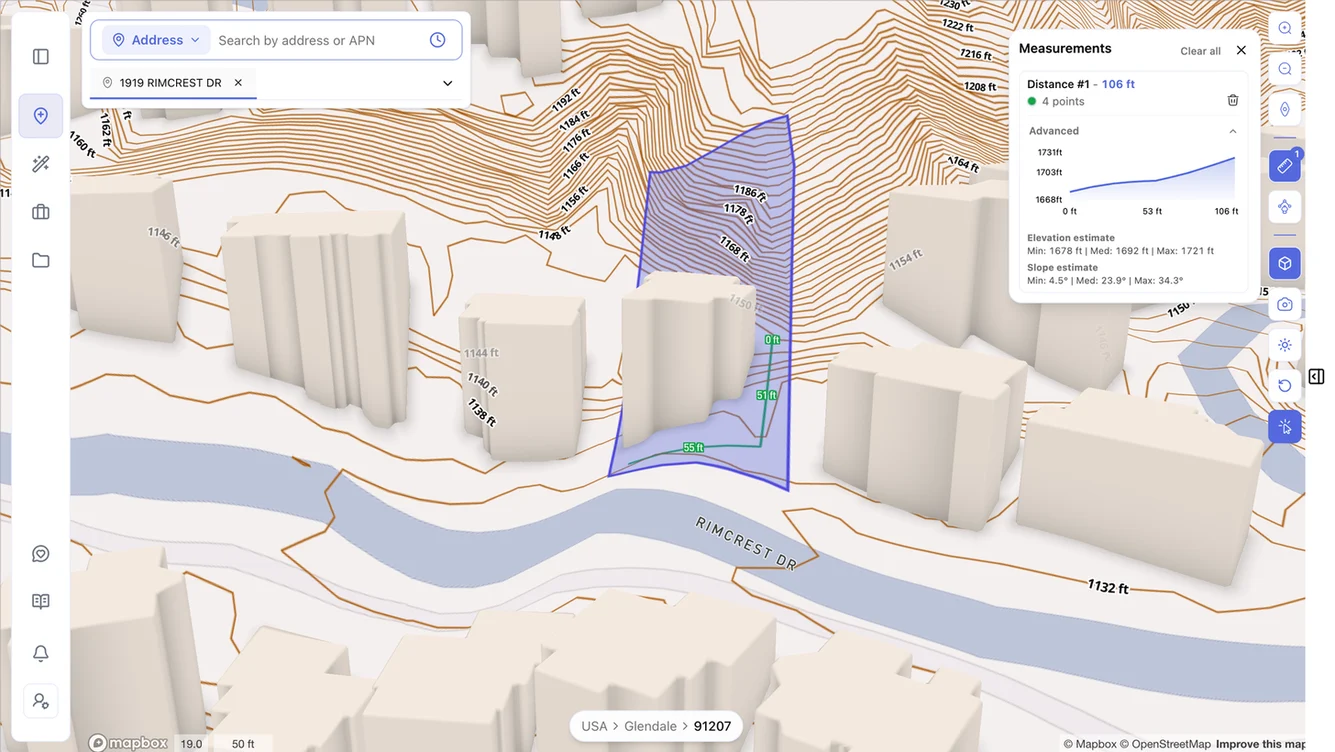Click the 91207 zip breadcrumb
Image resolution: width=1335 pixels, height=752 pixels.
coord(712,726)
